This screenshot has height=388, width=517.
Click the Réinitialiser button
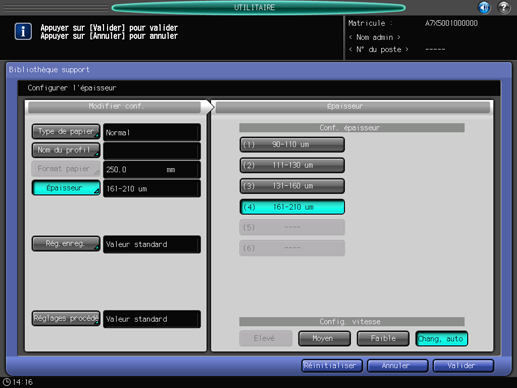[x=332, y=366]
